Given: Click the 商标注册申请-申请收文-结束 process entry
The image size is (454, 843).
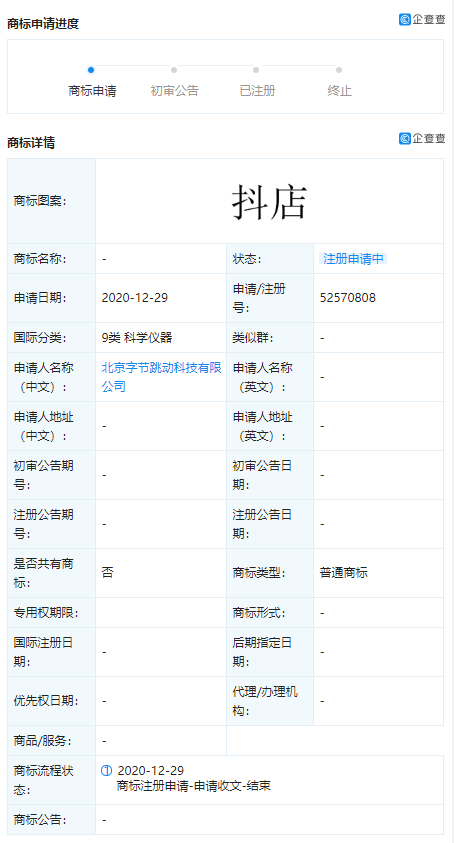Looking at the screenshot, I should point(194,786).
